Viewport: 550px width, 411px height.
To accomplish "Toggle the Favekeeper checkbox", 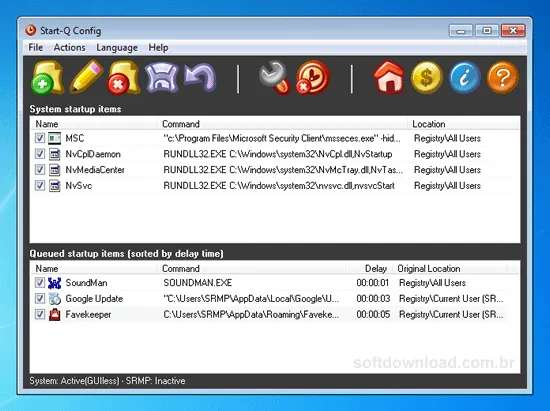I will click(x=40, y=314).
